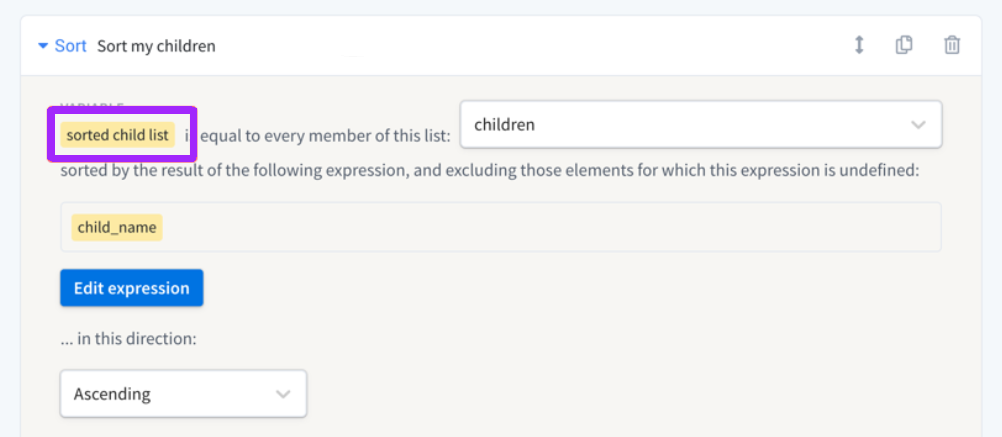
Task: Select the 'sorted child list' variable tag
Action: [x=118, y=135]
